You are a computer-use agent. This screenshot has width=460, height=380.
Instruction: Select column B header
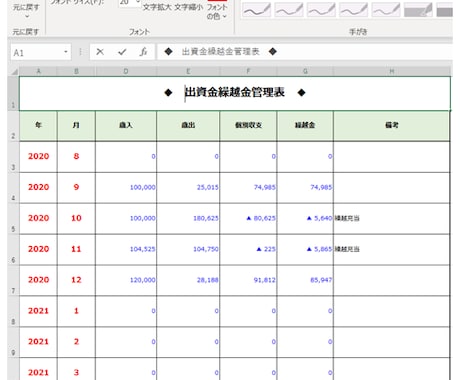(x=76, y=71)
